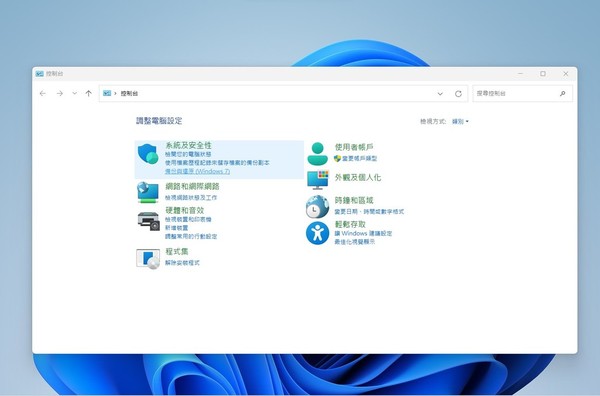Click the Clock and Region globe icon
The width and height of the screenshot is (600, 396).
pos(317,207)
